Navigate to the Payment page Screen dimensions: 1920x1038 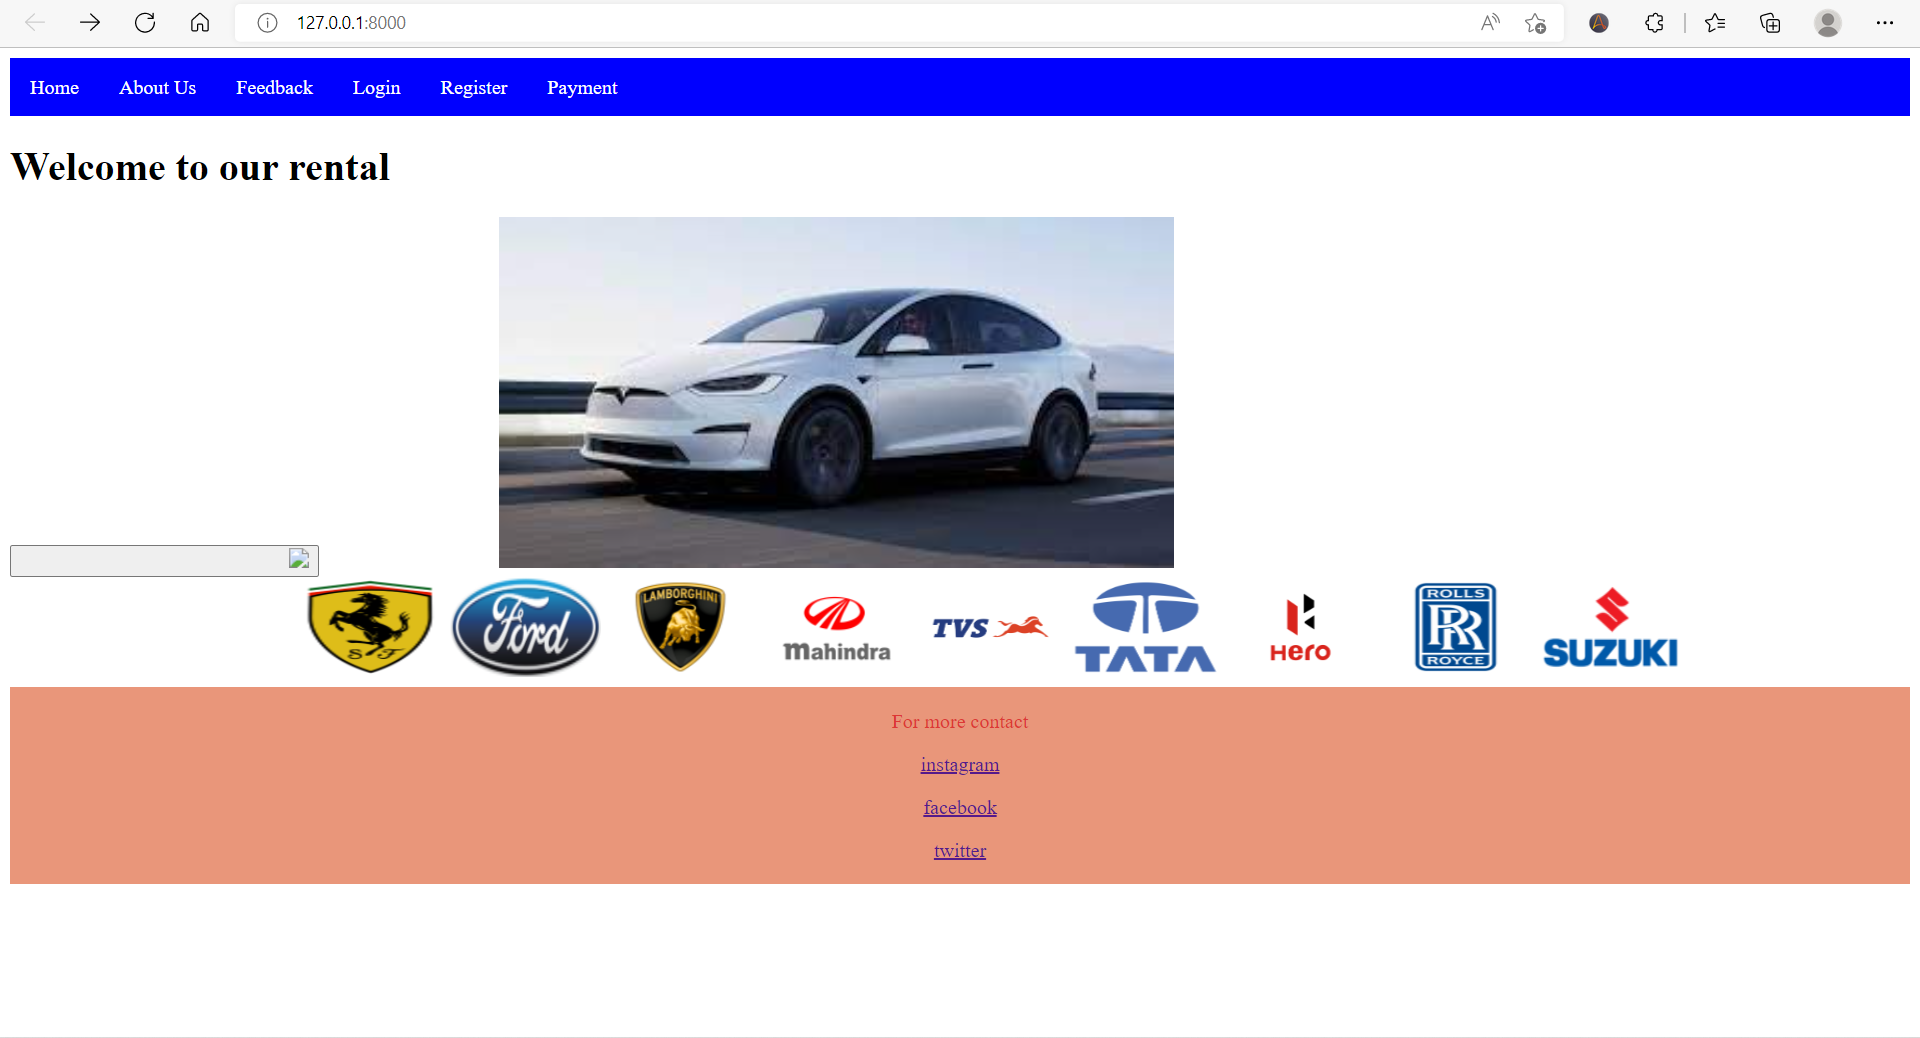(x=581, y=88)
